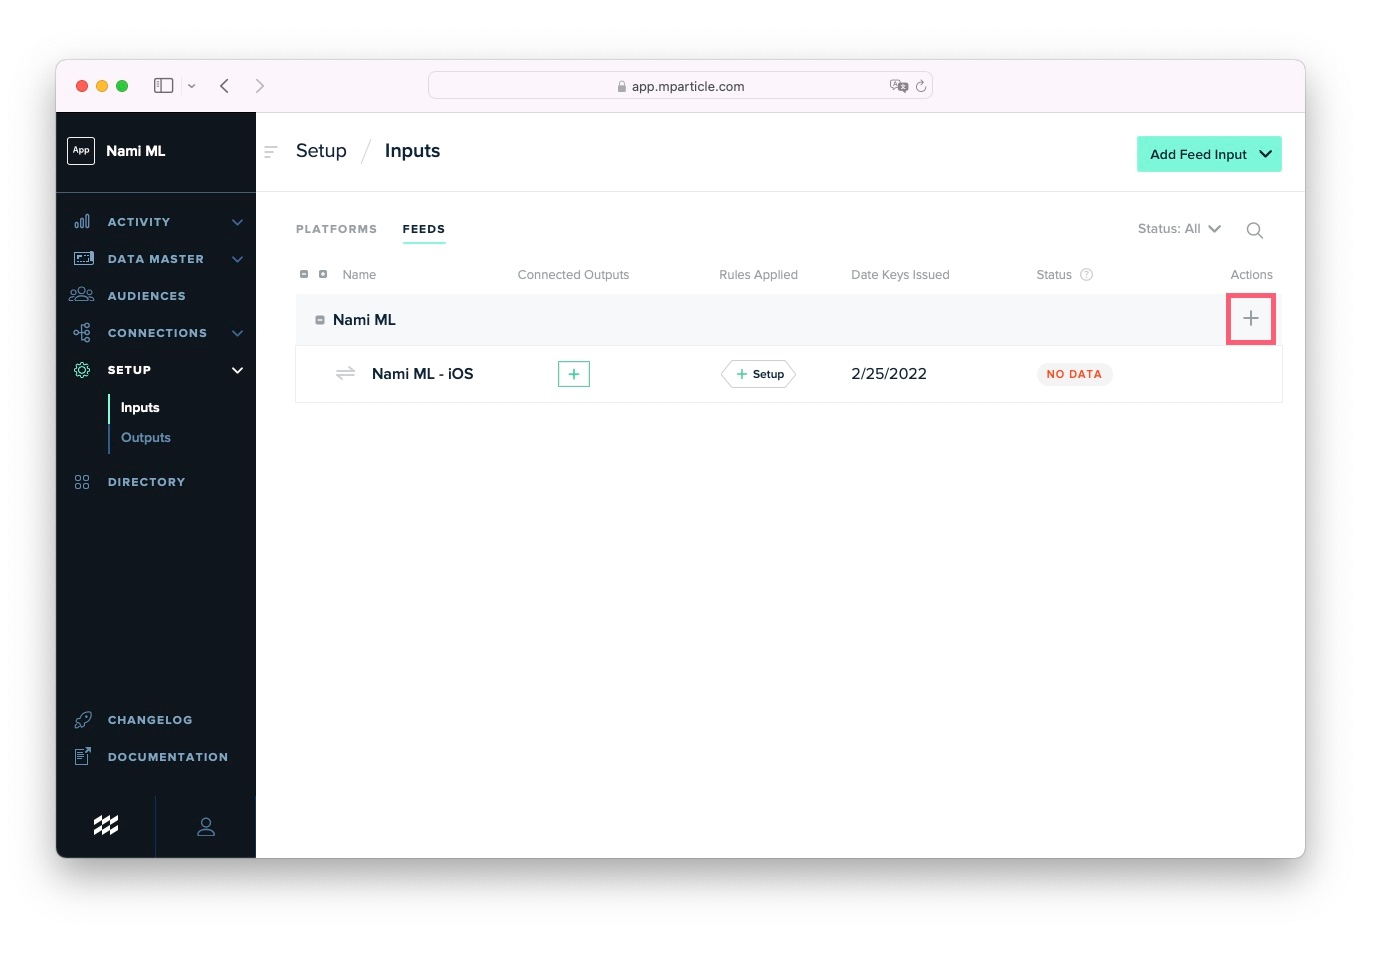Click the Rules Applied column header
This screenshot has width=1374, height=965.
pyautogui.click(x=758, y=275)
